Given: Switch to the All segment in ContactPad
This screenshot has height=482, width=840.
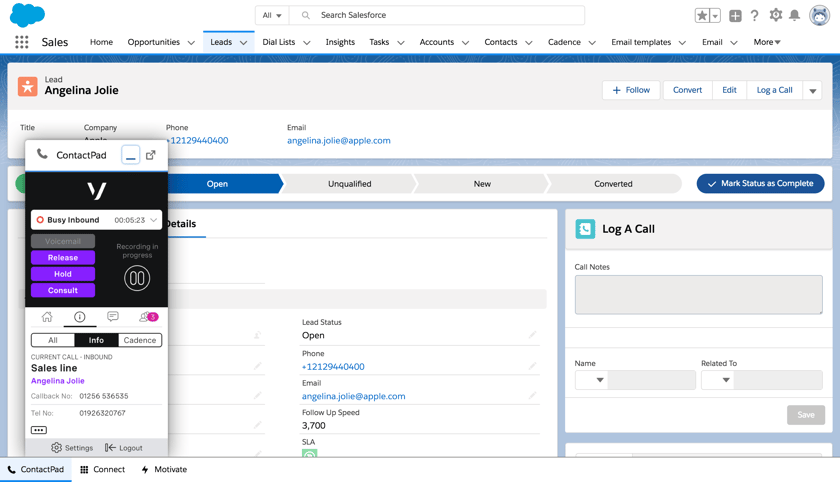Looking at the screenshot, I should coord(52,340).
